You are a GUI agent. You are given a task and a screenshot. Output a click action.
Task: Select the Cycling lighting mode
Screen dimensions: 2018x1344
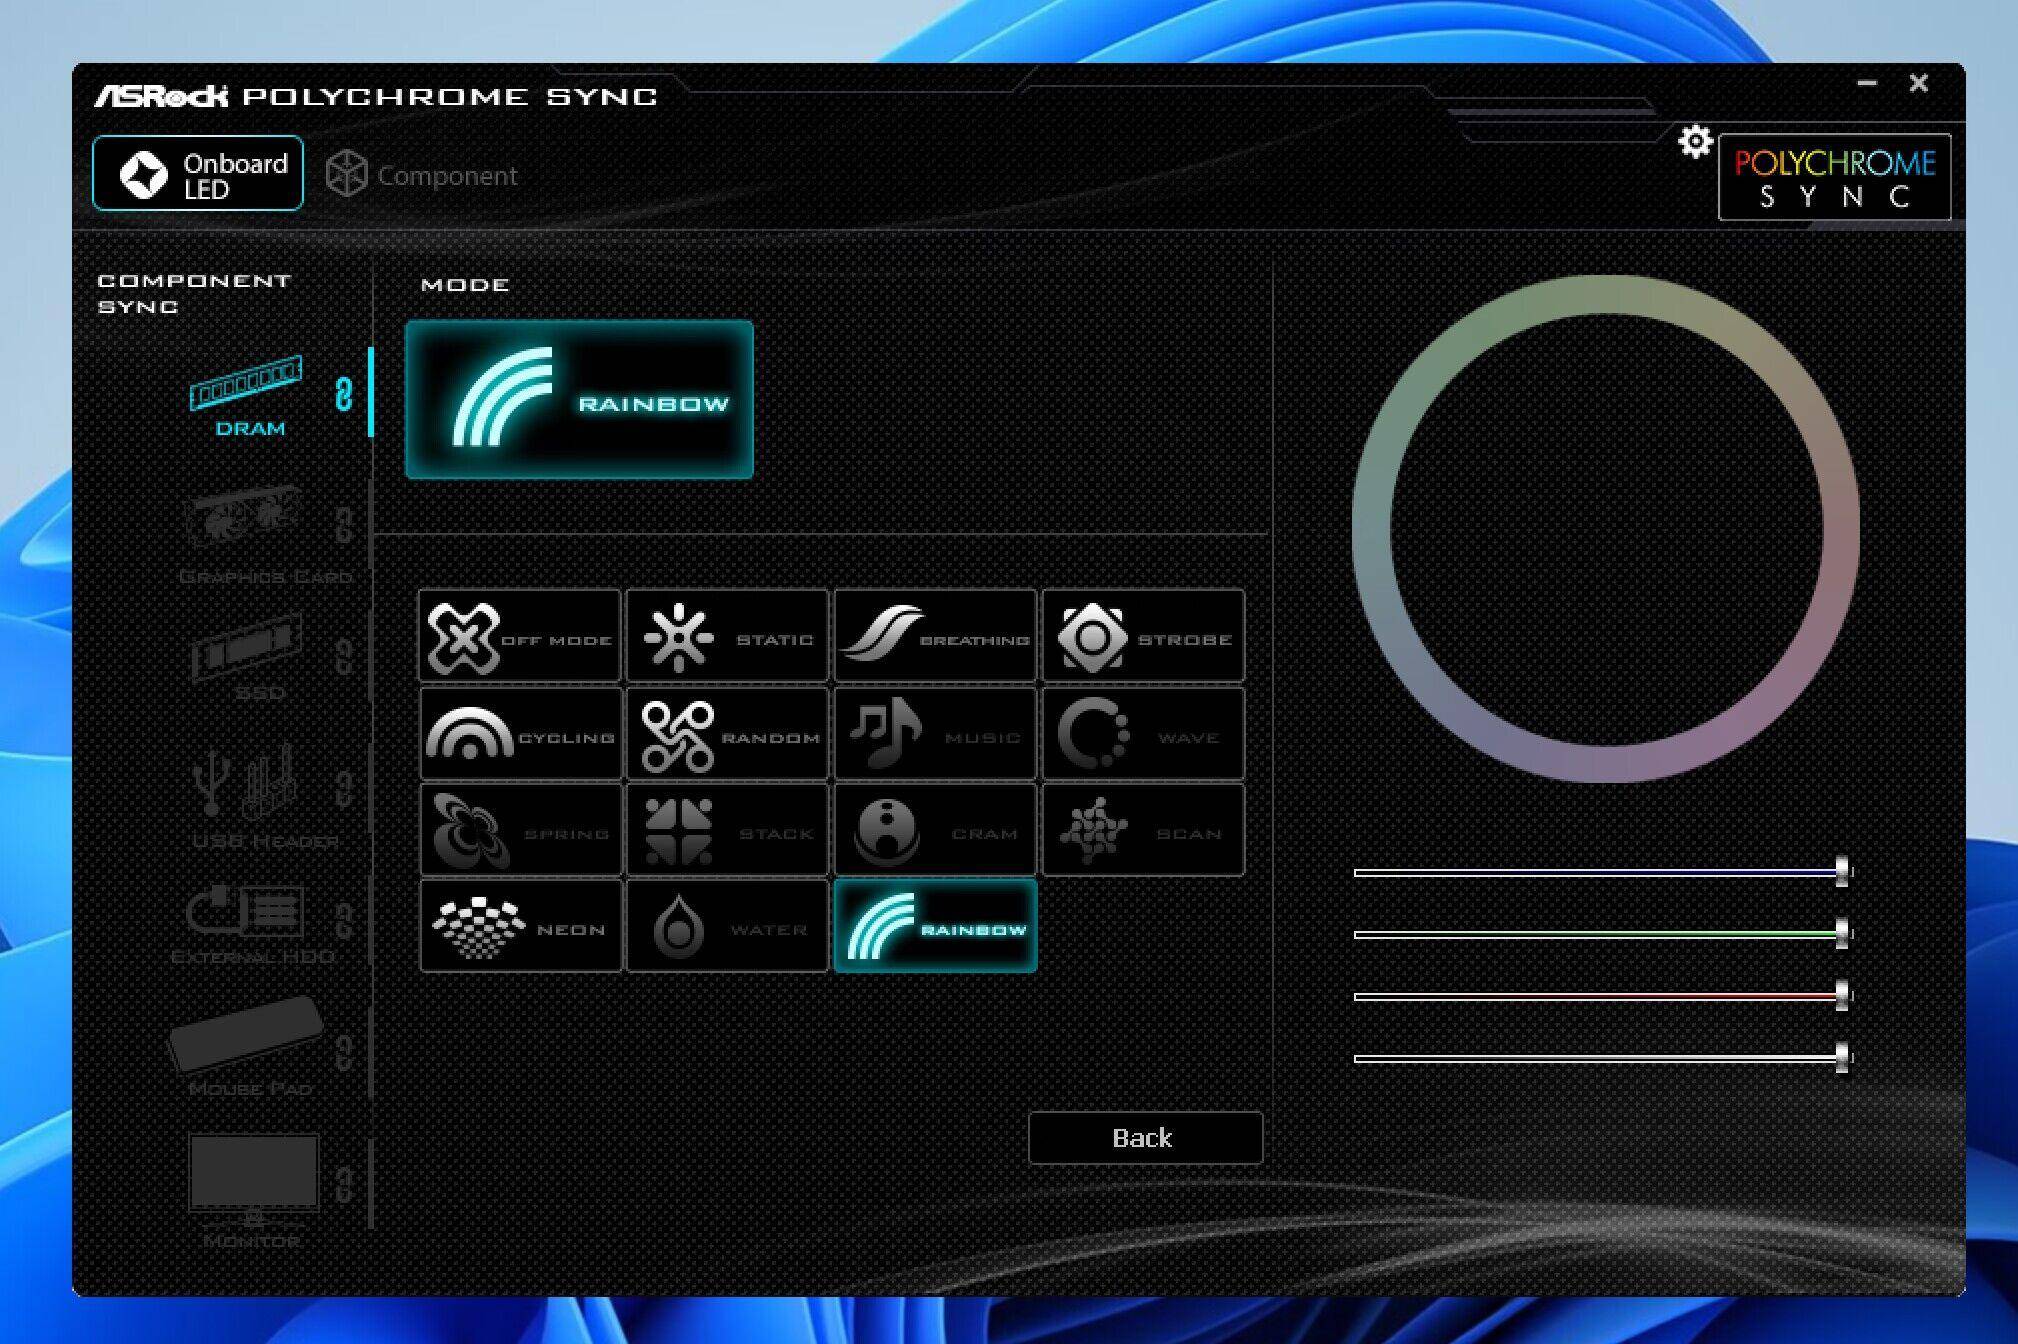tap(520, 733)
